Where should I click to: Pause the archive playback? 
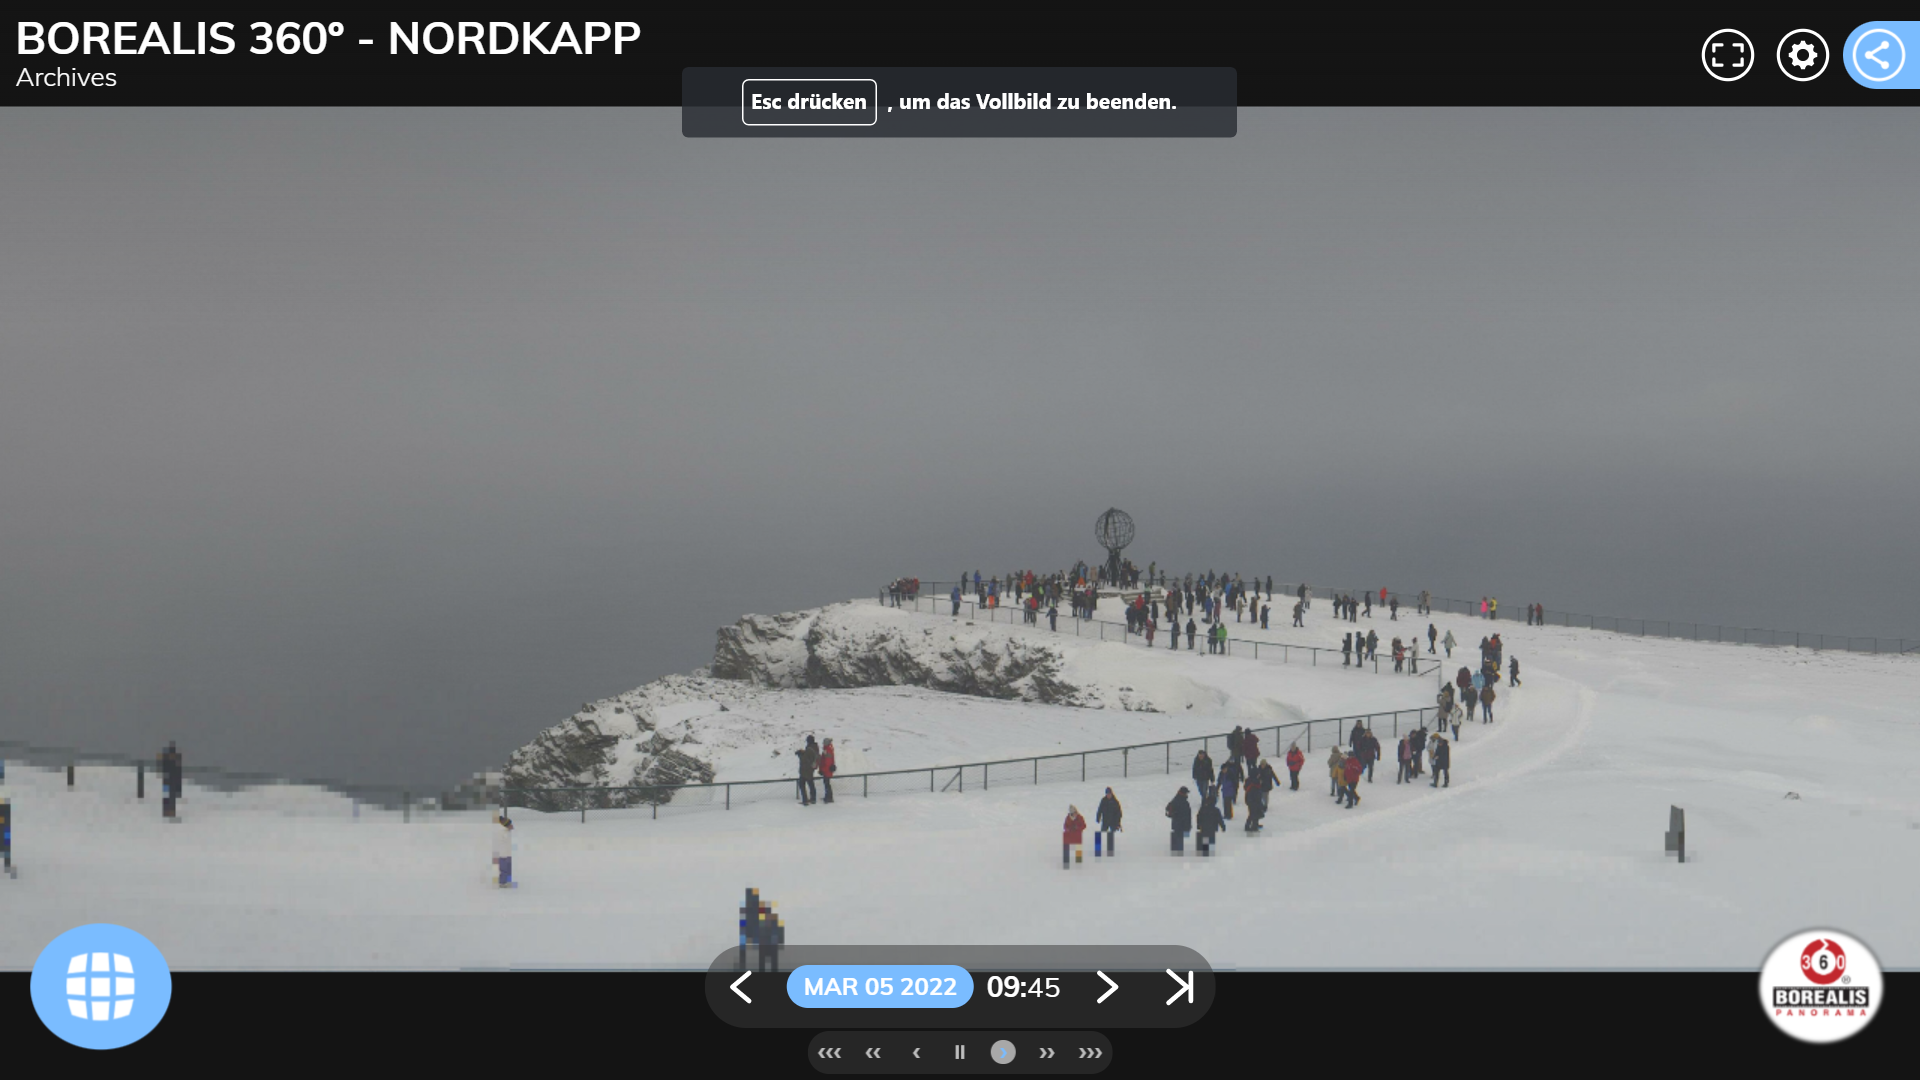click(960, 1052)
